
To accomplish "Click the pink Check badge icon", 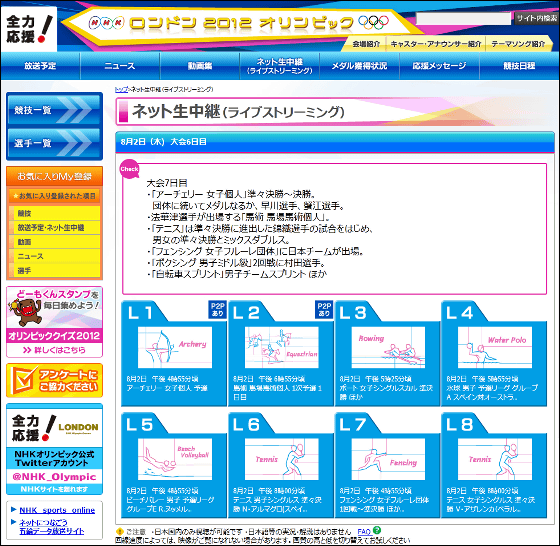I will [129, 169].
